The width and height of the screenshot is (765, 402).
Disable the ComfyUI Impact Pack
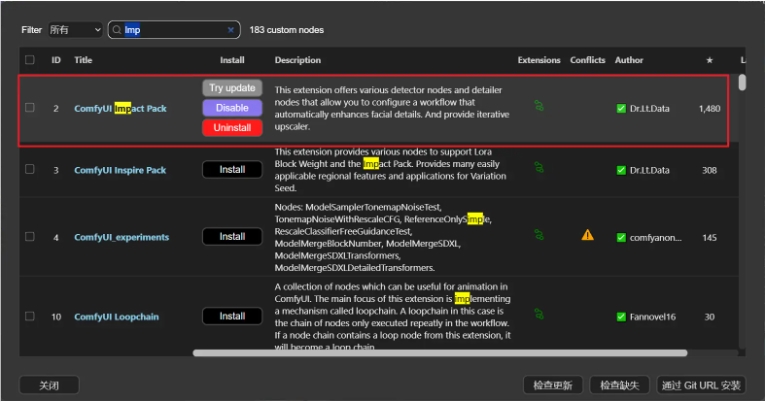tap(232, 108)
